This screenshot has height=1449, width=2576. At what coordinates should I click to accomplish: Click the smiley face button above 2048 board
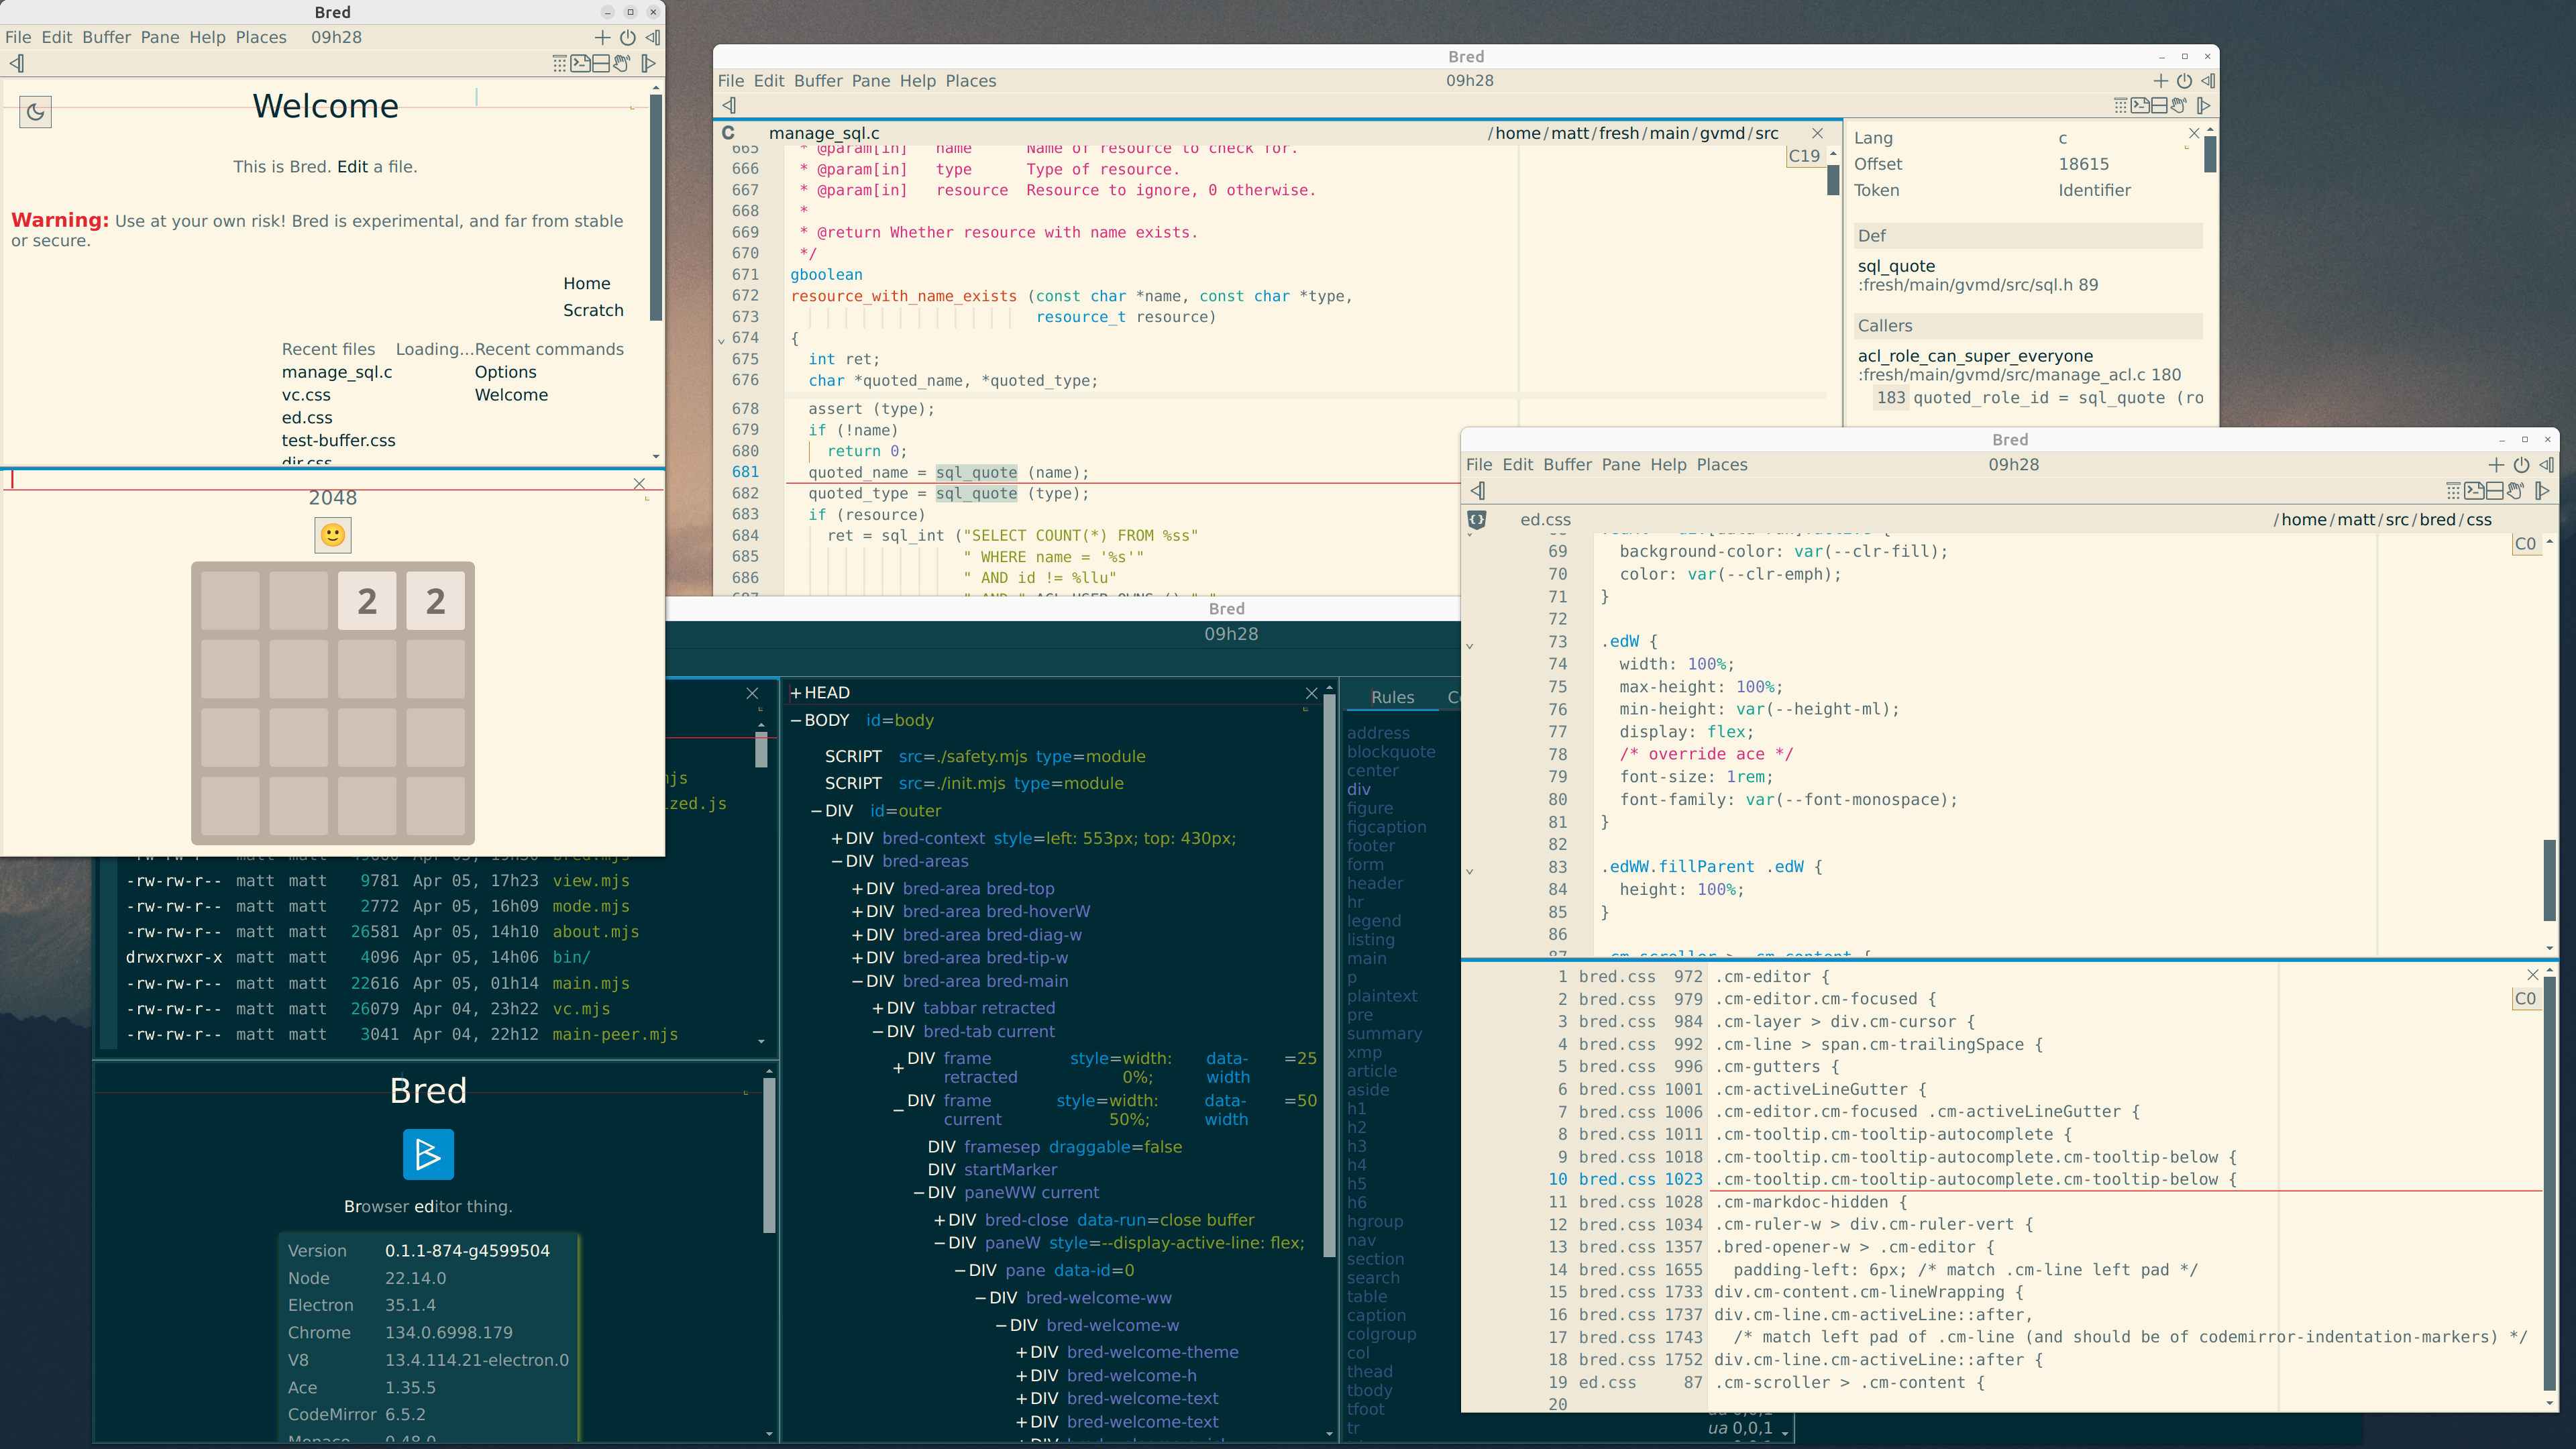point(333,535)
